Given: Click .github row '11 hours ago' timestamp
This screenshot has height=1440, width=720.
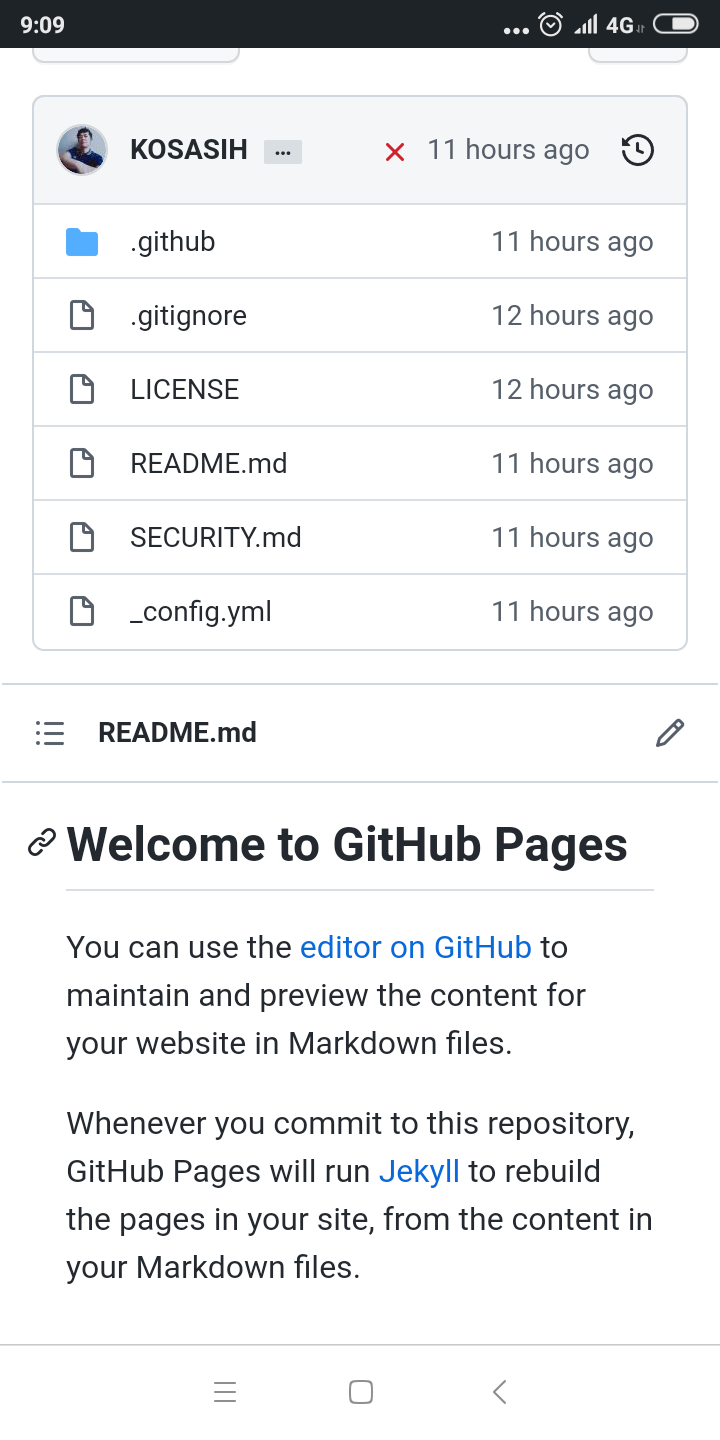Looking at the screenshot, I should (572, 242).
